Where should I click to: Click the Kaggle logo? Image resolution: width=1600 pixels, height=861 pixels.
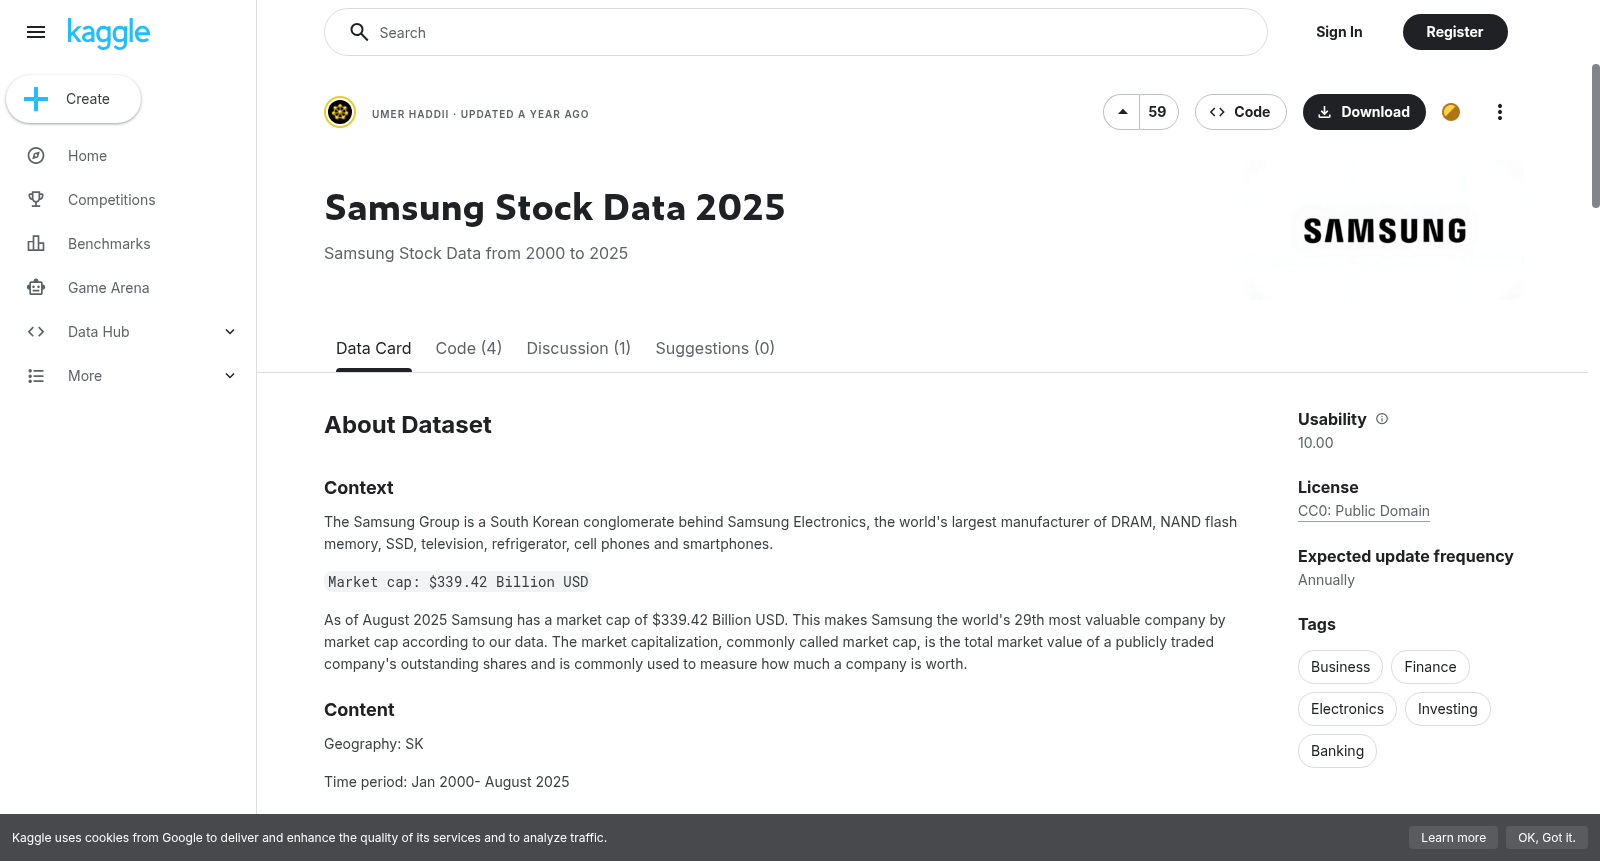pos(108,33)
